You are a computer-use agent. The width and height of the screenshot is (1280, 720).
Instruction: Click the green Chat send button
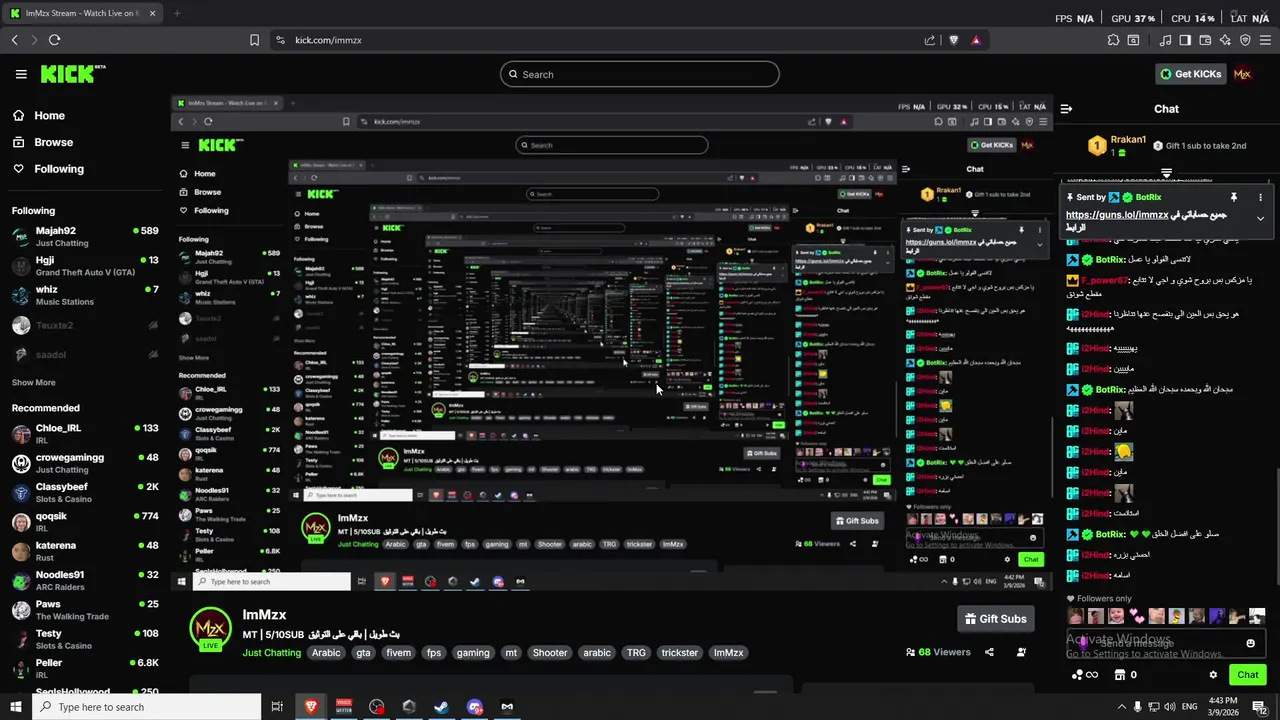pos(1248,675)
